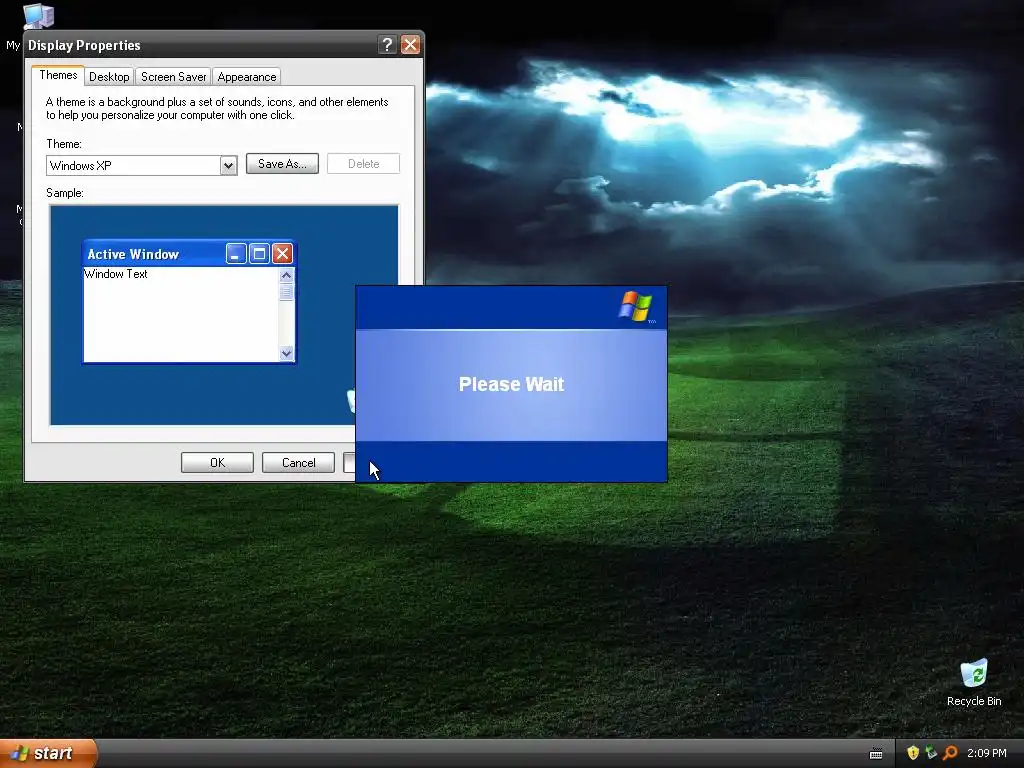Image resolution: width=1024 pixels, height=768 pixels.
Task: Click the orange magnifier tray icon
Action: point(950,753)
